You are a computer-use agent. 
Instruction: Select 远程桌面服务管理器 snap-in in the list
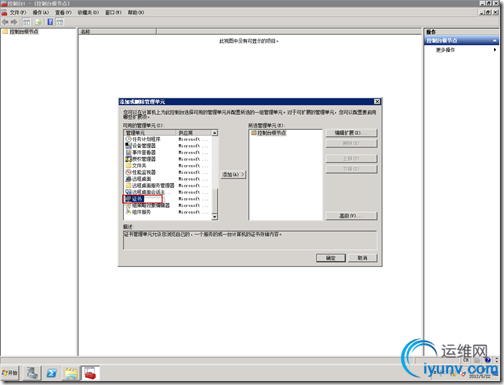150,186
